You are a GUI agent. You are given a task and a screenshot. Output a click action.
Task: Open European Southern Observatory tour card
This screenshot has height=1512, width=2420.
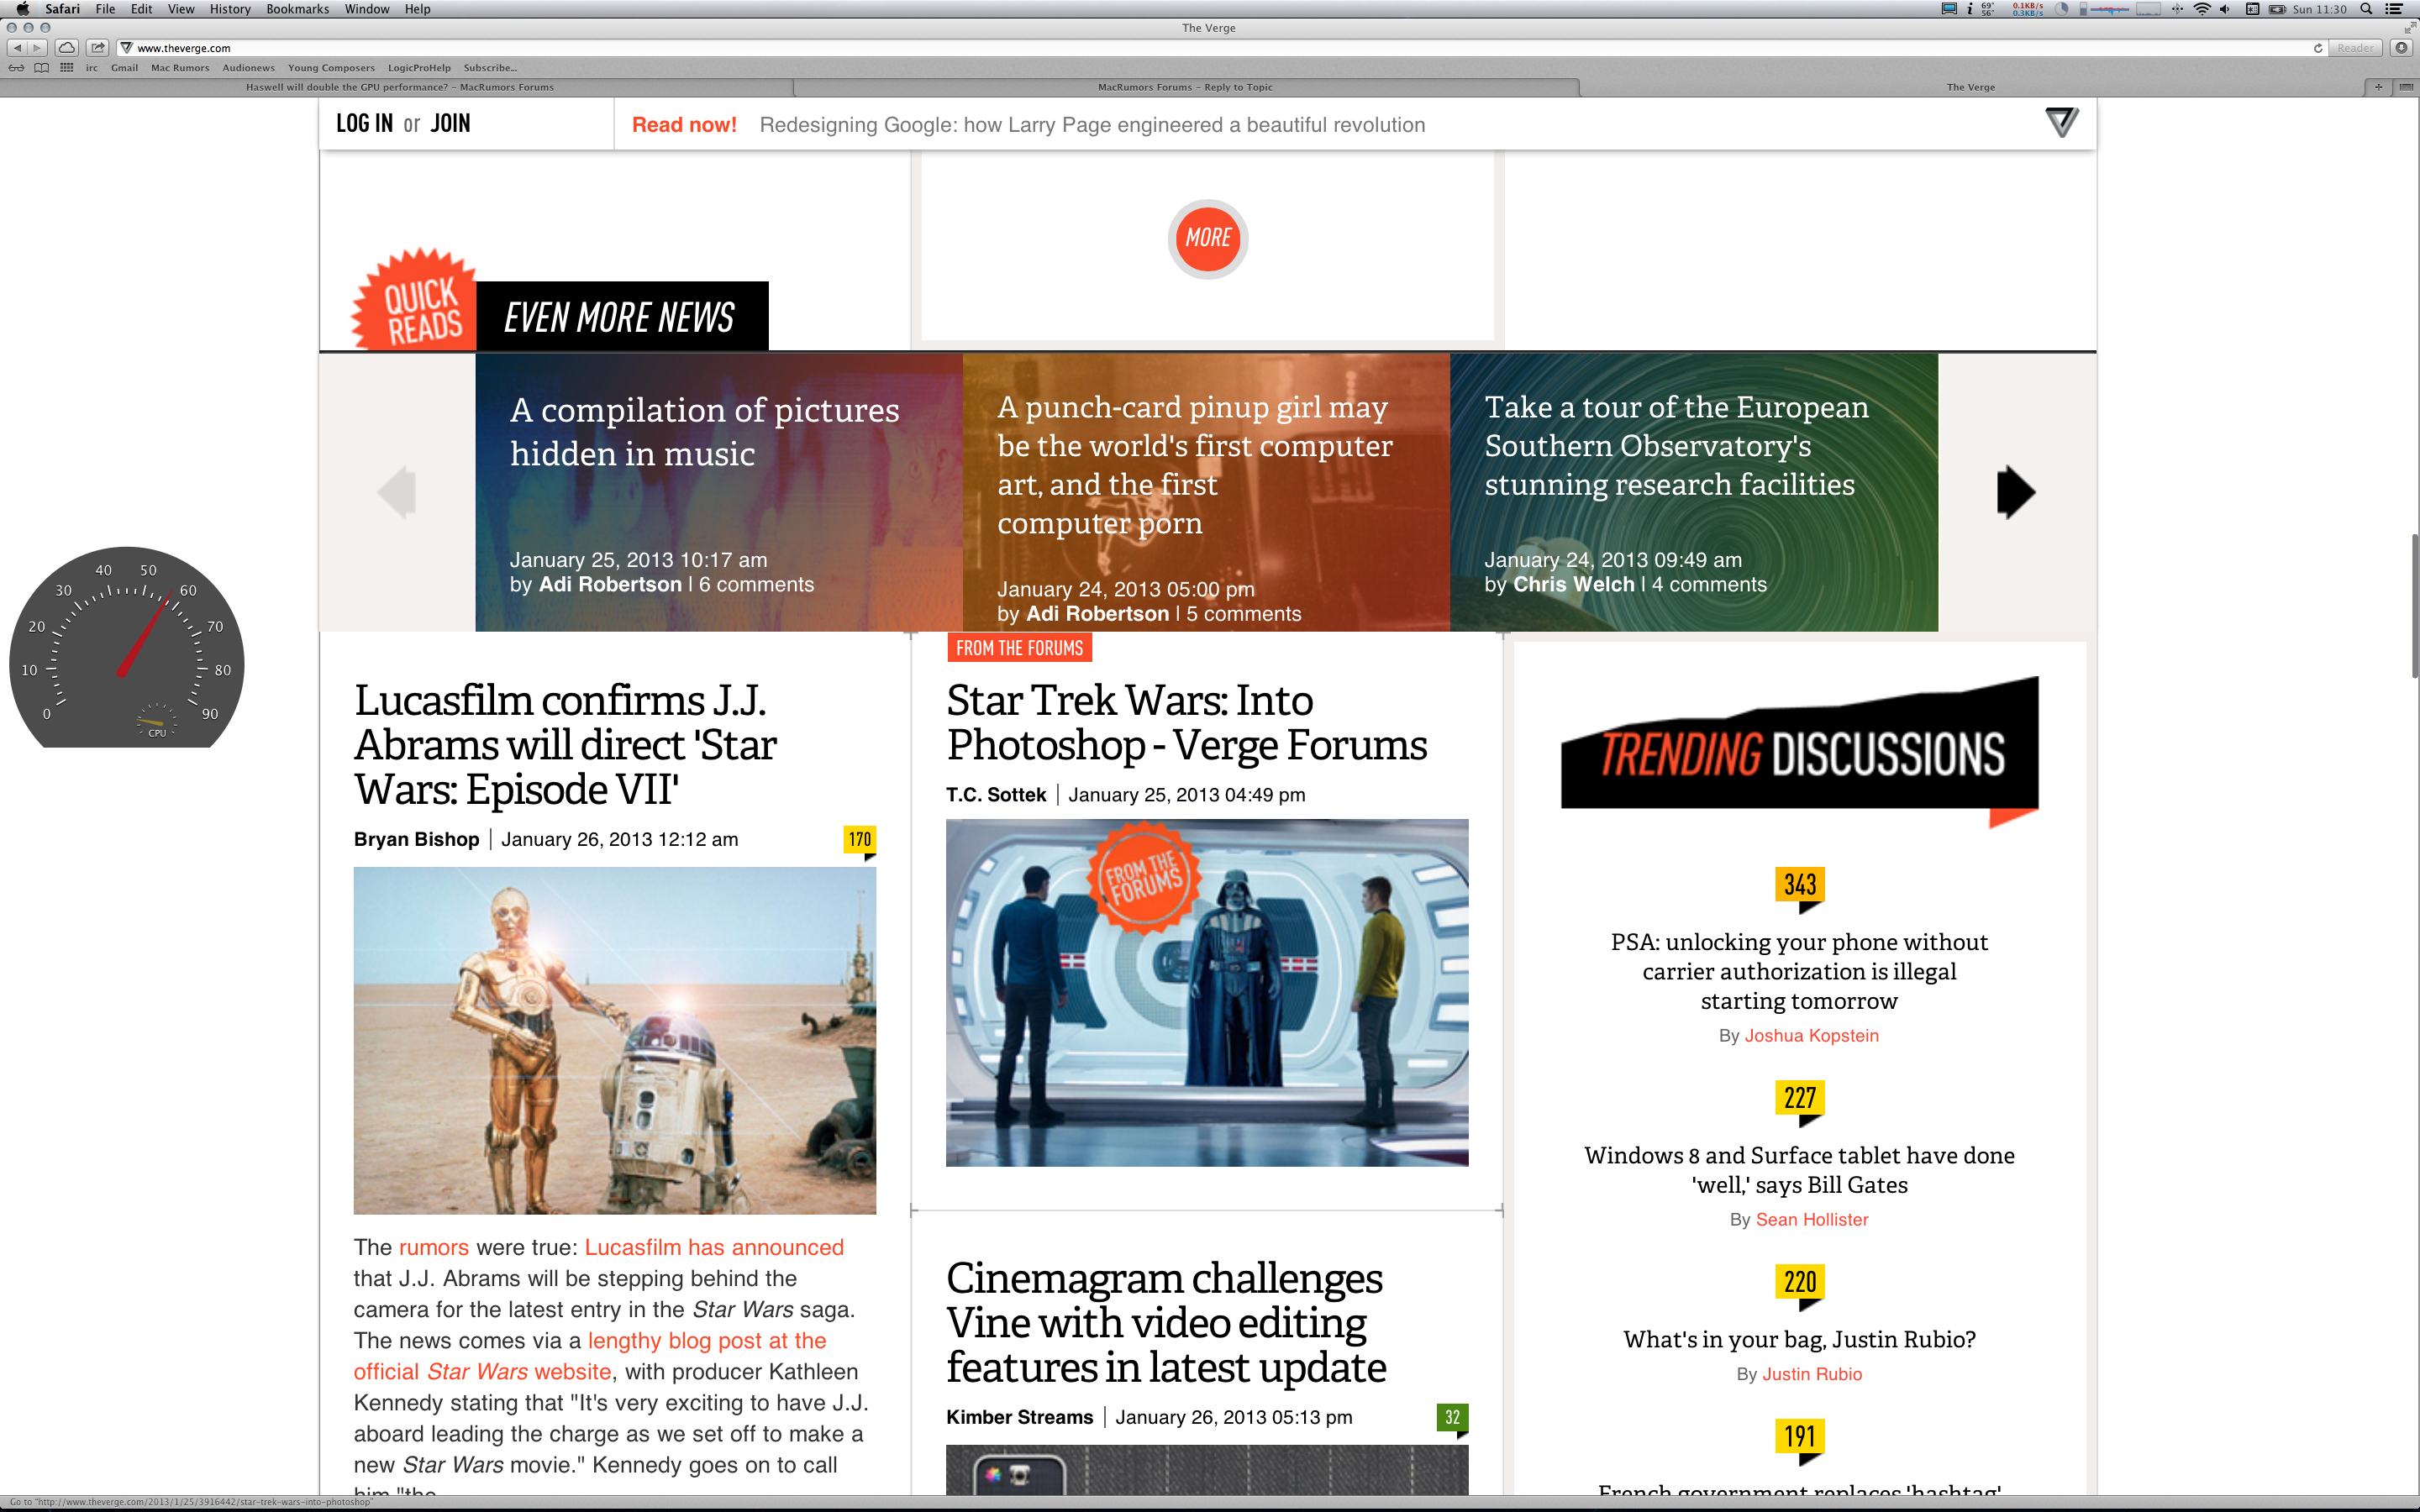coord(1694,492)
